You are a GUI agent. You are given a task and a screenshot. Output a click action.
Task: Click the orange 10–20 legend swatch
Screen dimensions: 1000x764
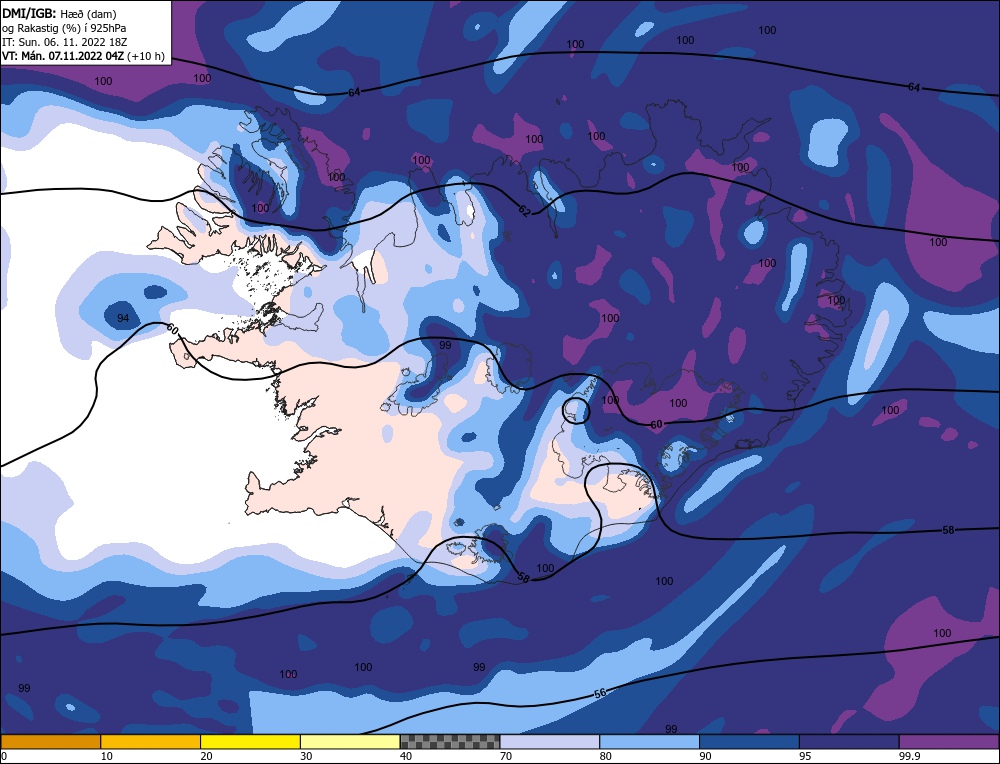tap(151, 741)
